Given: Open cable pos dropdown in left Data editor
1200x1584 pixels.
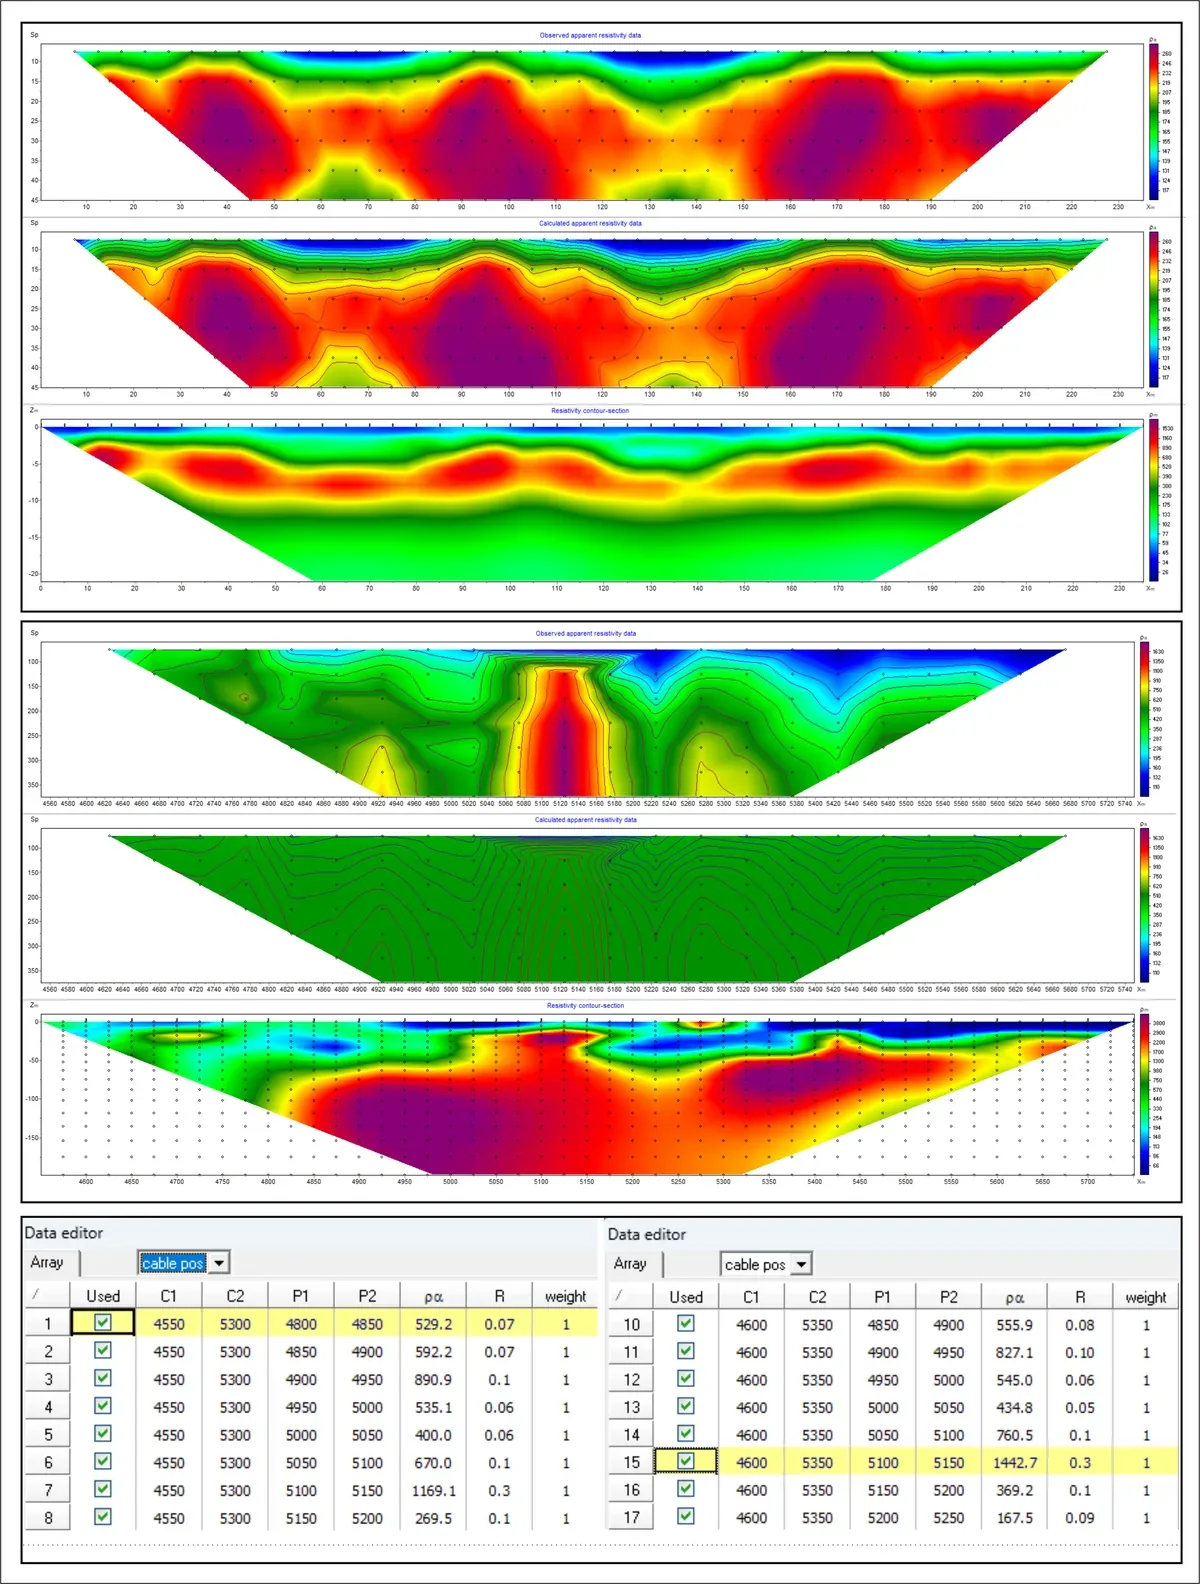Looking at the screenshot, I should pos(220,1263).
